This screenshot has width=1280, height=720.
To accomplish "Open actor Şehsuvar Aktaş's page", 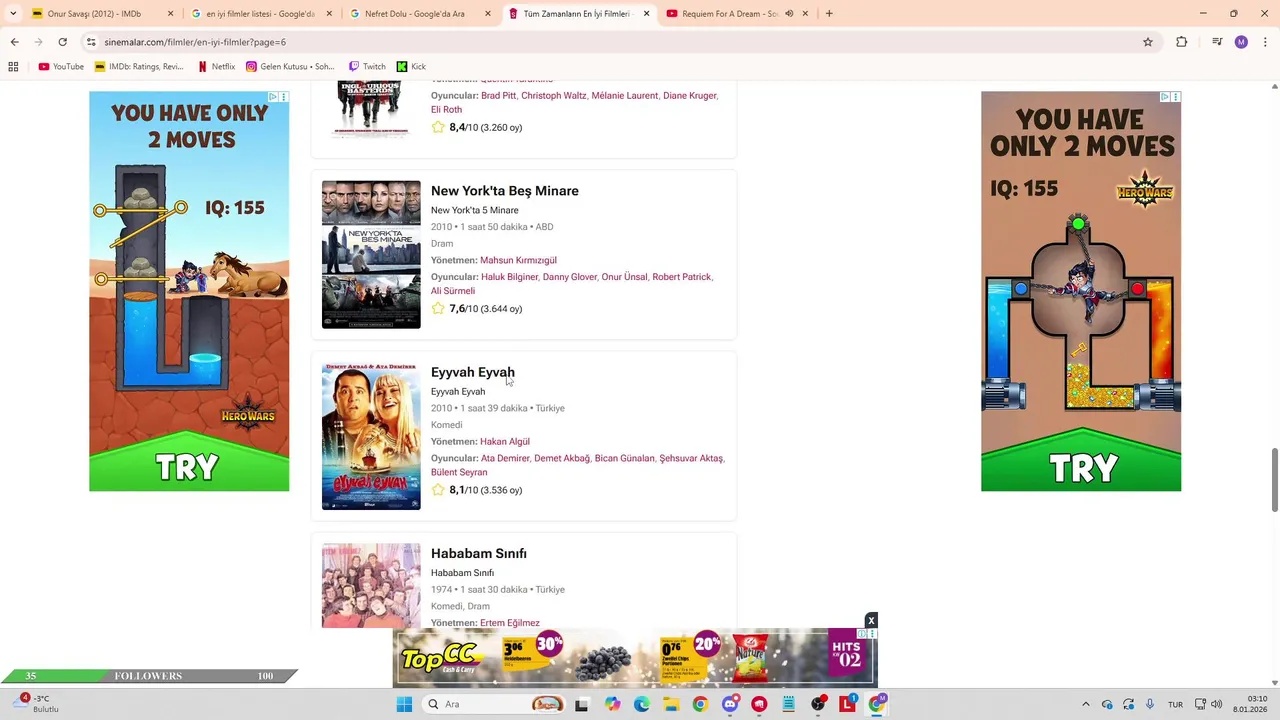I will coord(690,458).
